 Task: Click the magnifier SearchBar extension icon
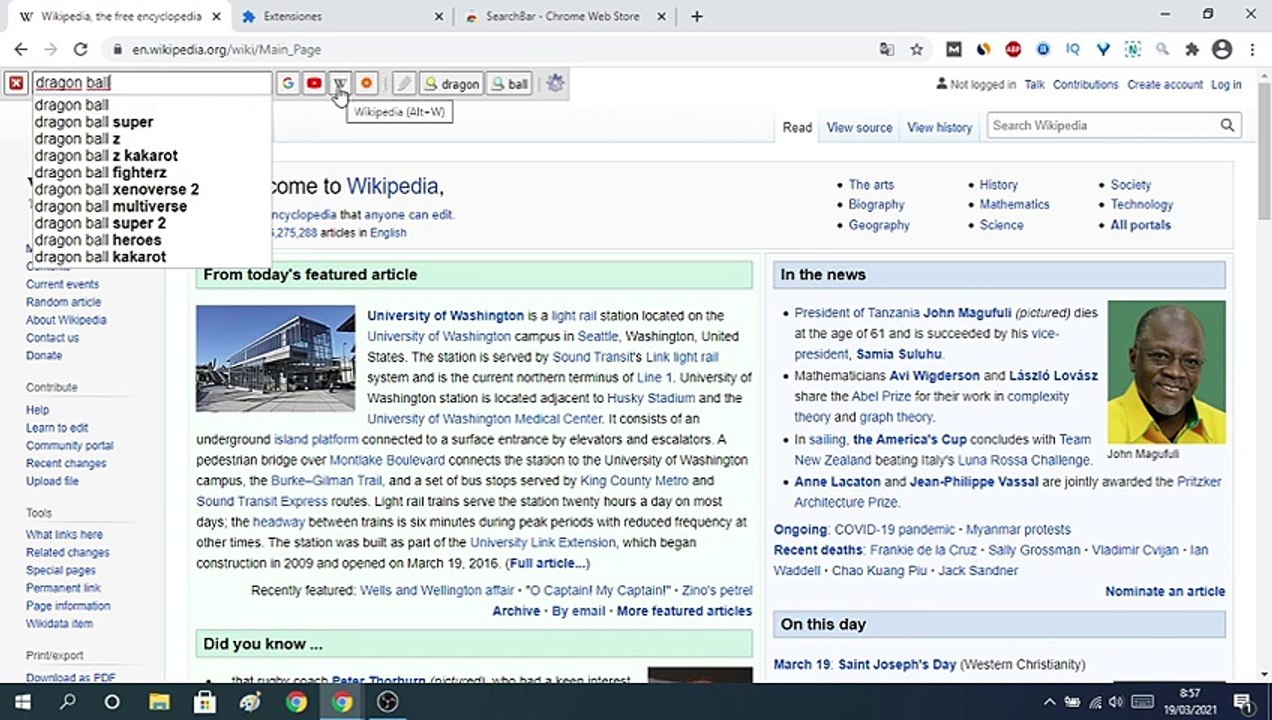click(1162, 49)
